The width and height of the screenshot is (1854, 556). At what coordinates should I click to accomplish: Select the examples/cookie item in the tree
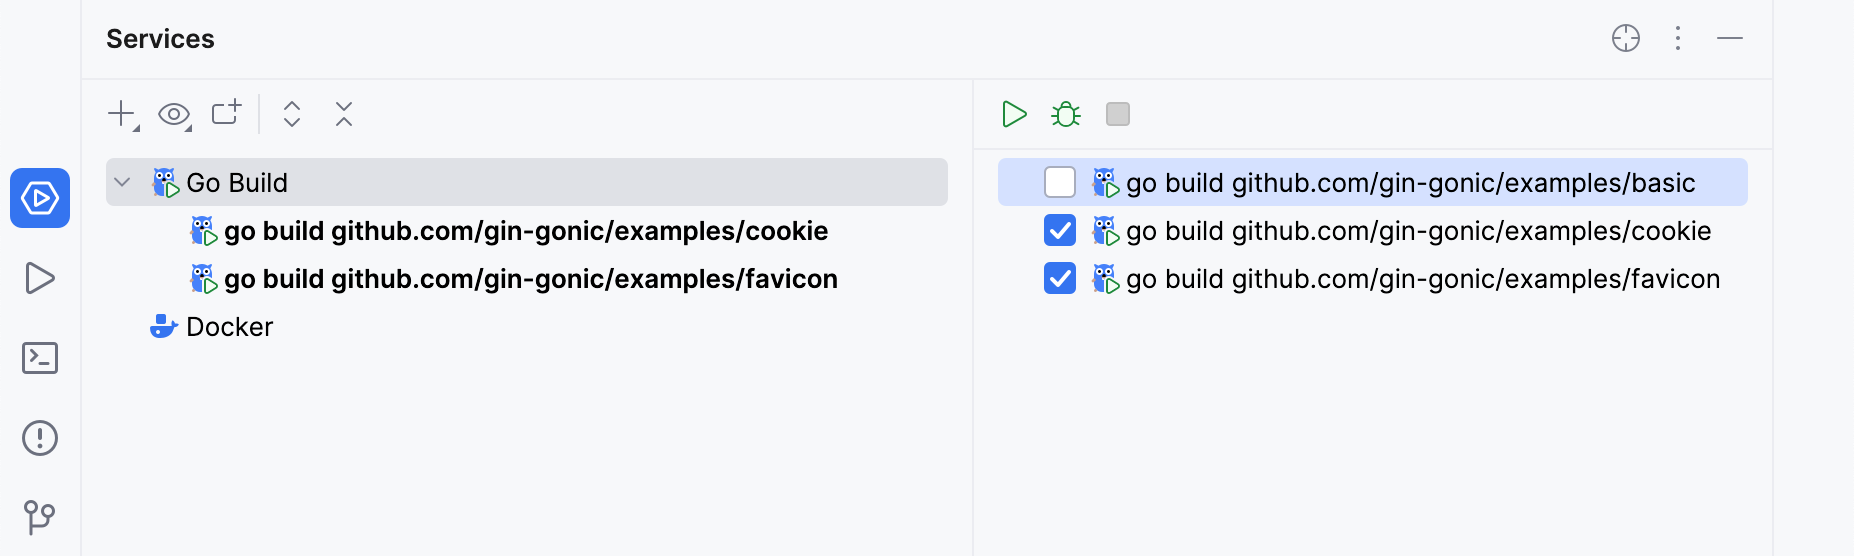pos(526,231)
